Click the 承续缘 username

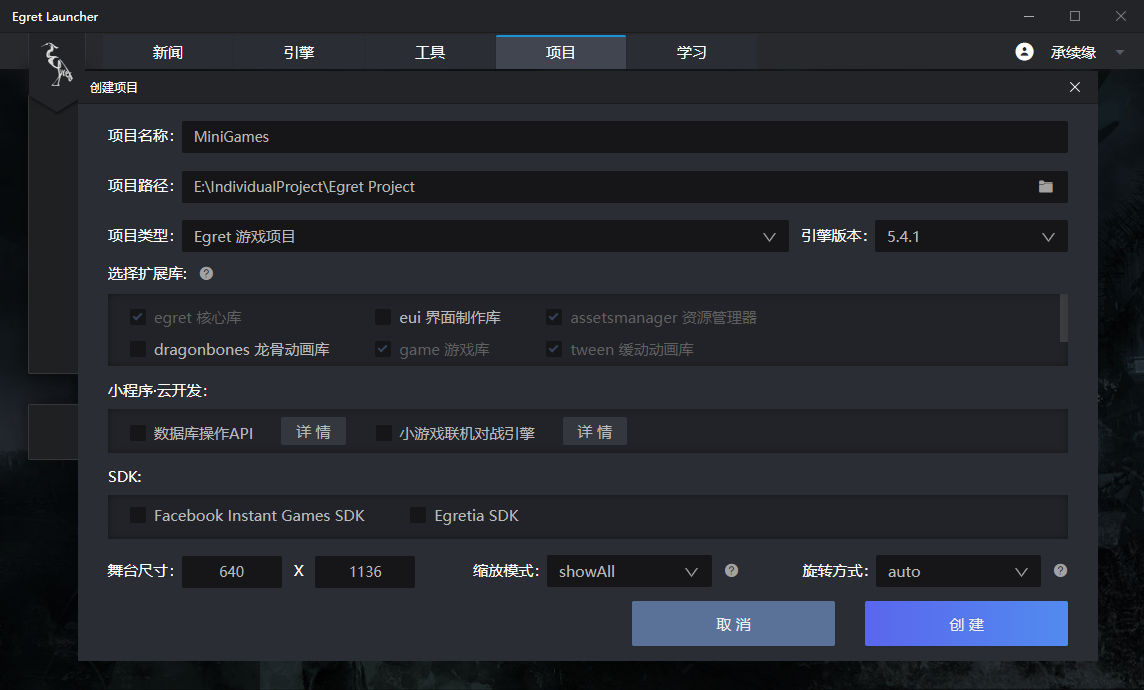[1073, 53]
